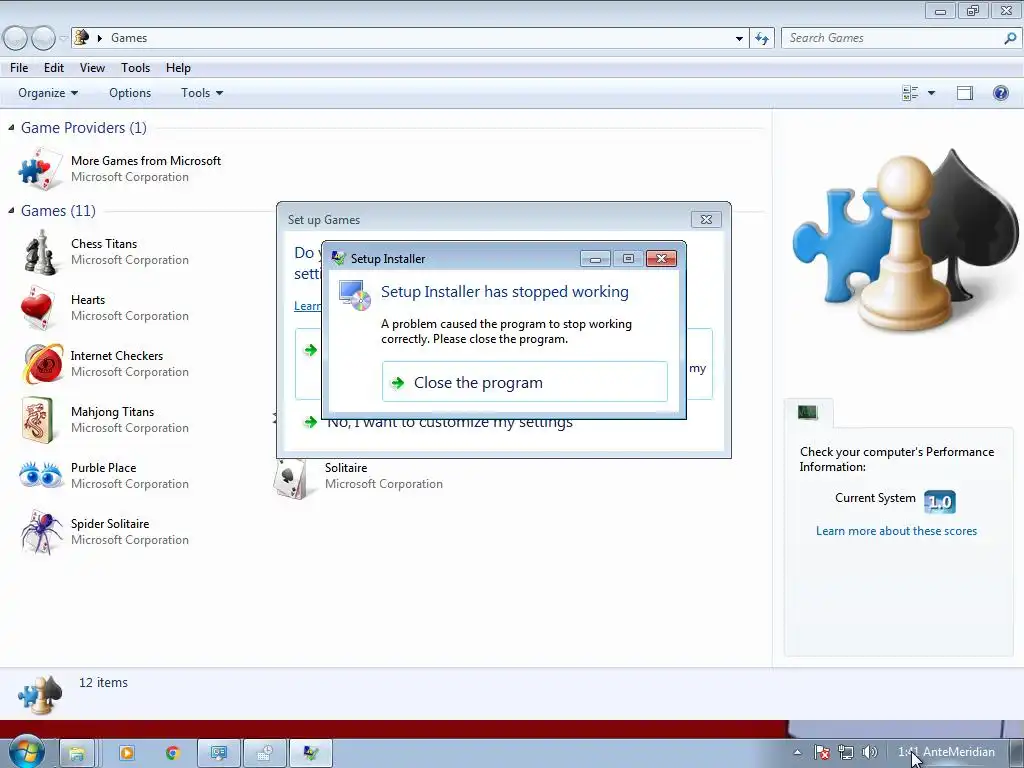The width and height of the screenshot is (1024, 768).
Task: Click the network tray icon
Action: (846, 752)
